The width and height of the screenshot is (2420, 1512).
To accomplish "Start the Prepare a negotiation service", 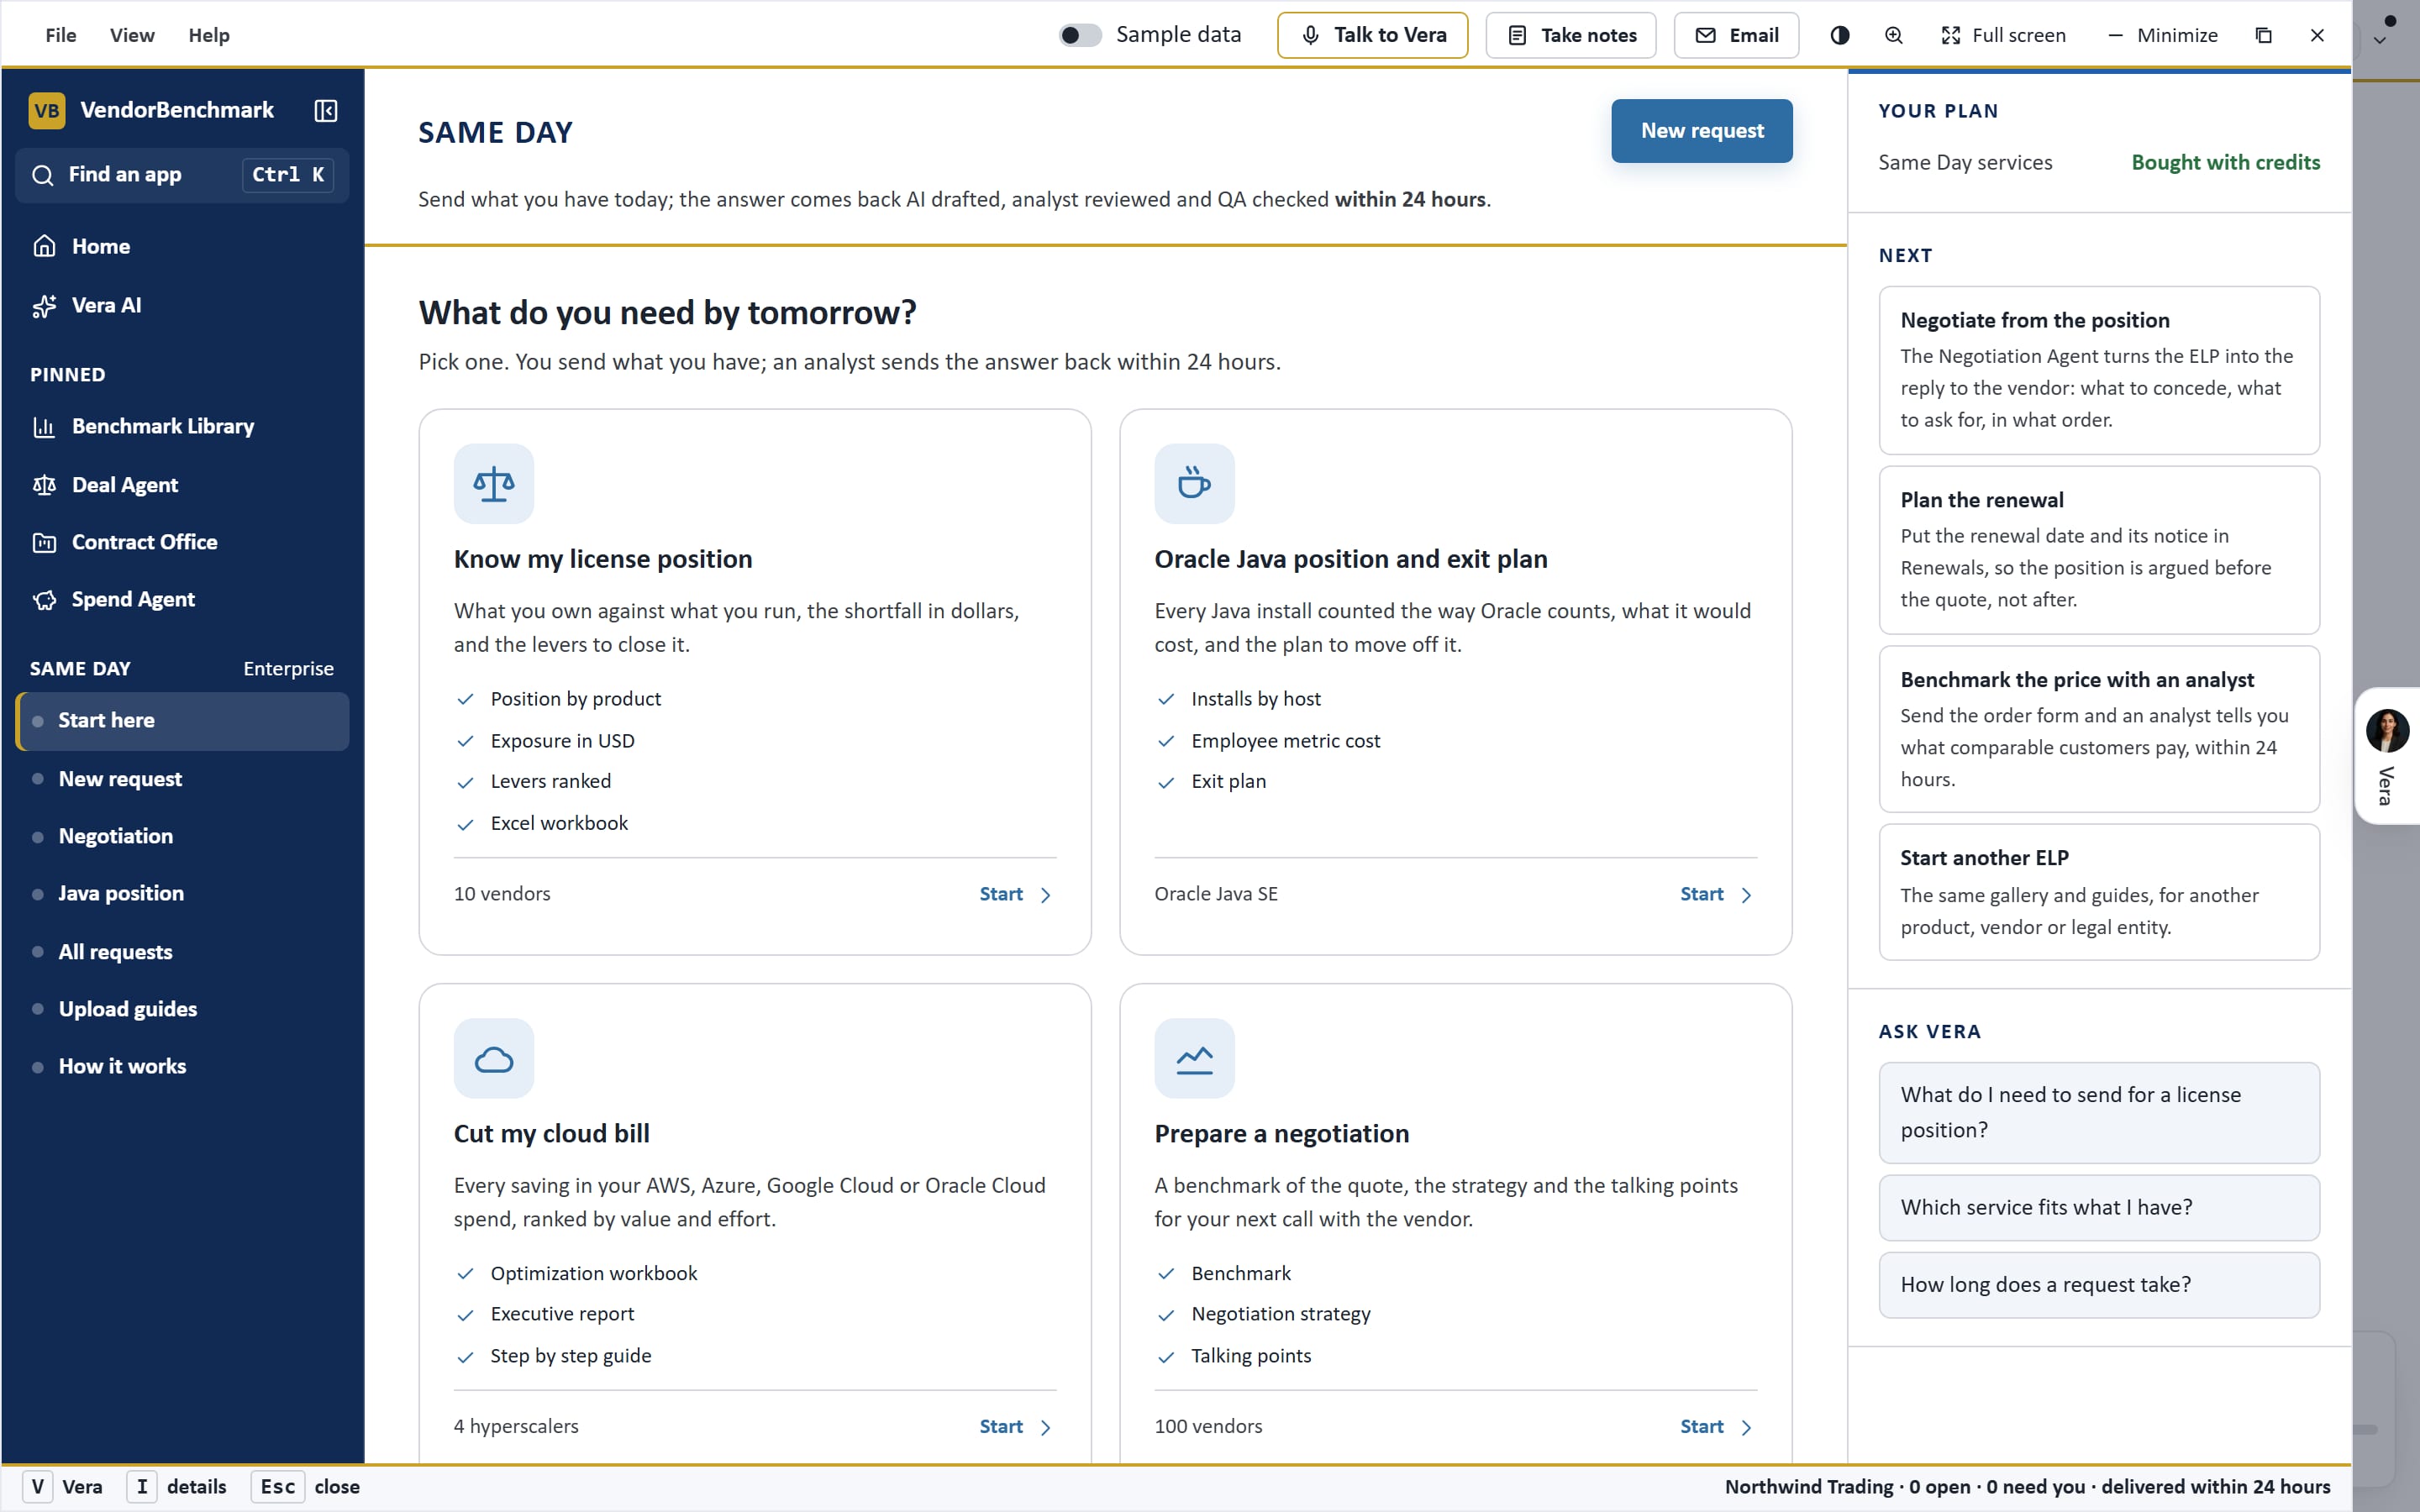I will [1716, 1426].
